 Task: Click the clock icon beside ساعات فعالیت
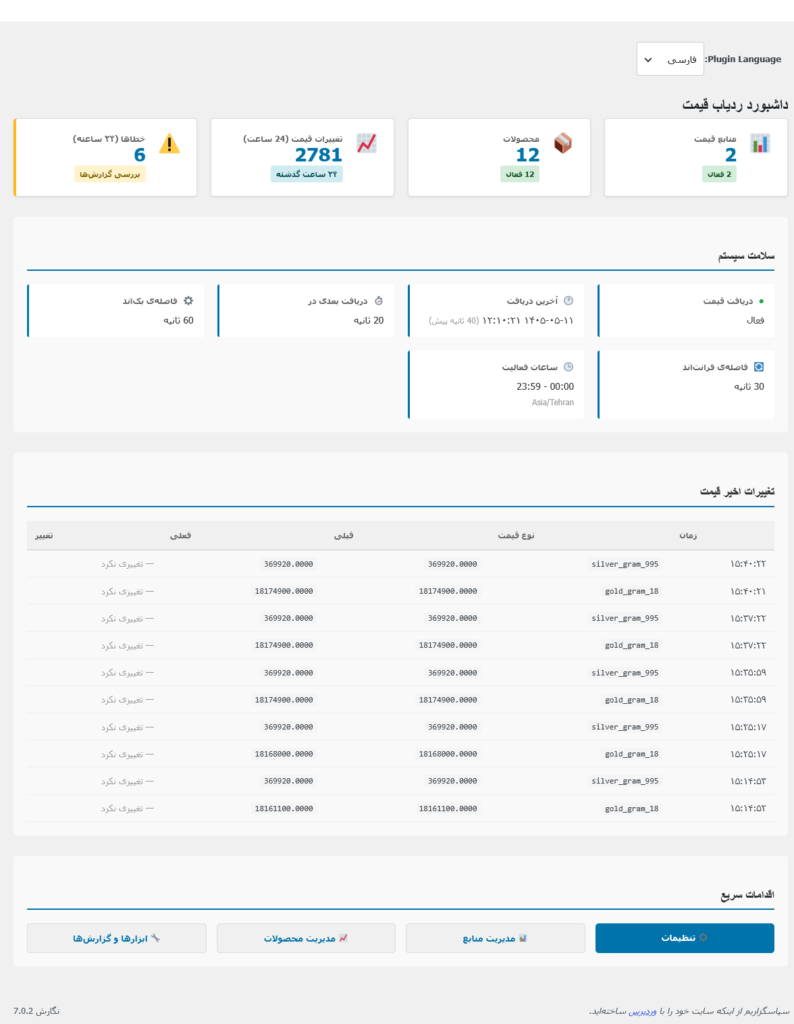pos(568,367)
